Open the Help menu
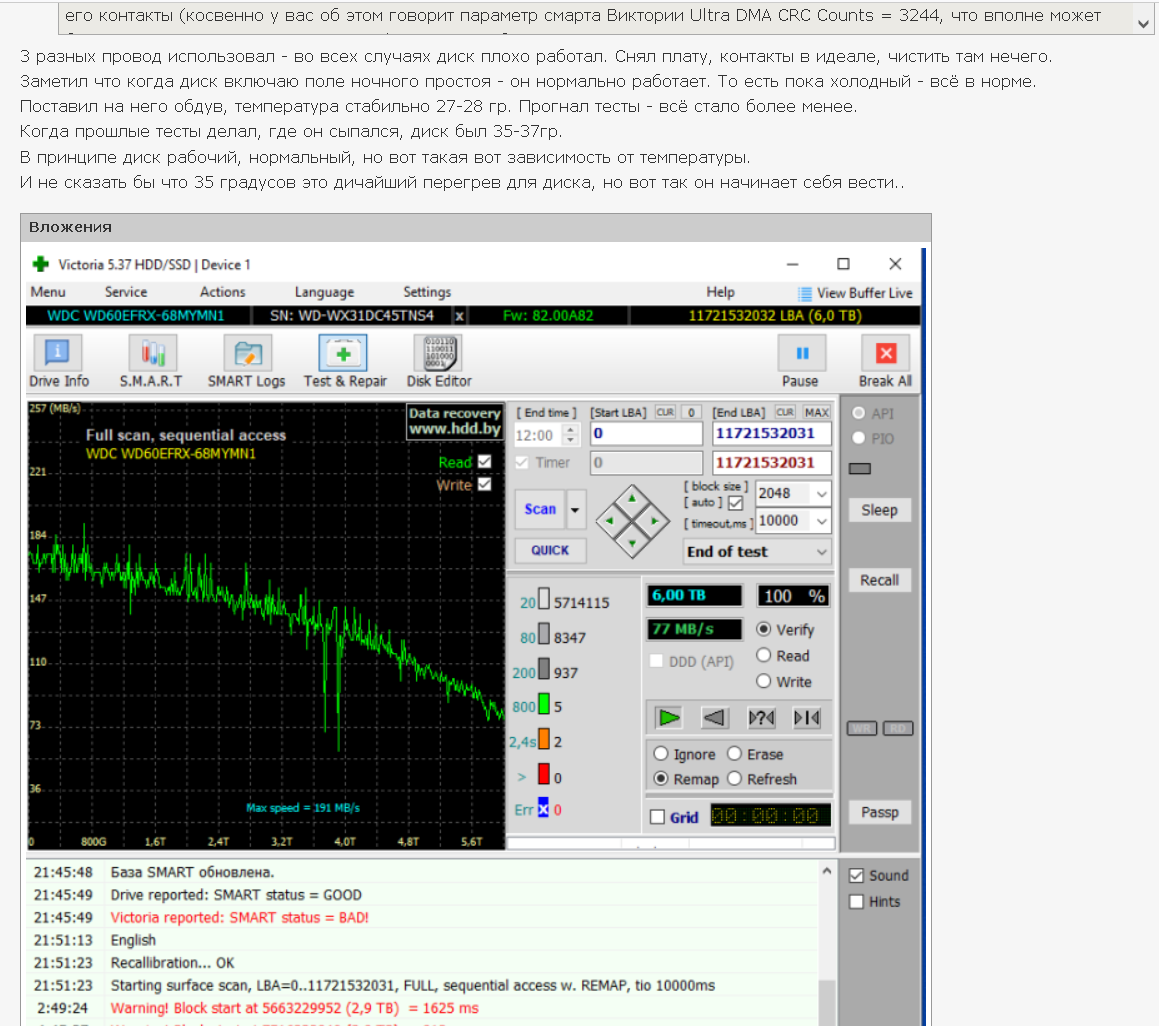This screenshot has width=1159, height=1026. click(x=720, y=292)
